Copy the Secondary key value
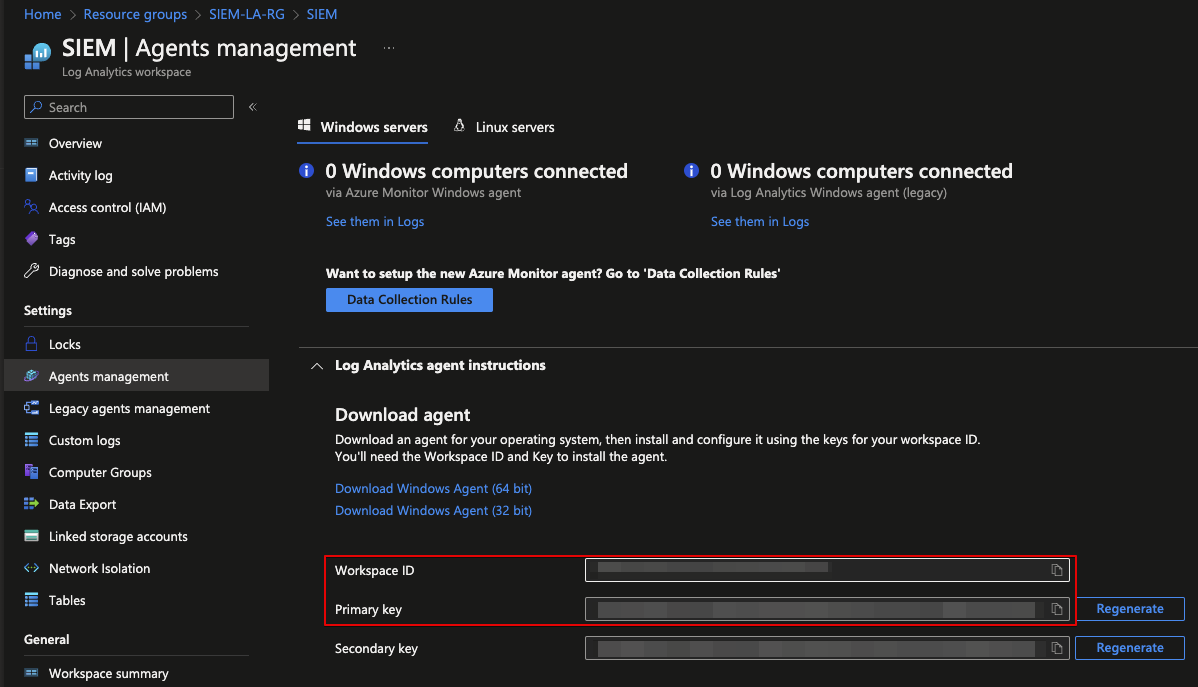 [x=1056, y=648]
